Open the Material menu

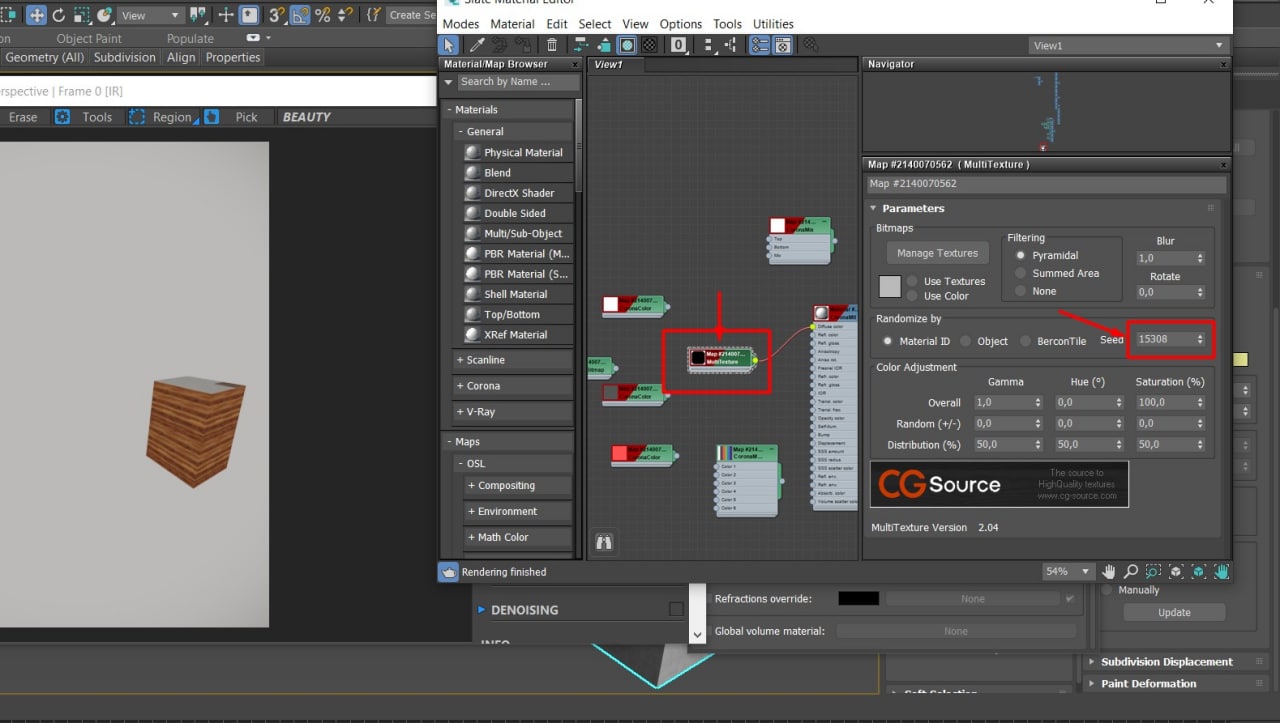[x=512, y=24]
